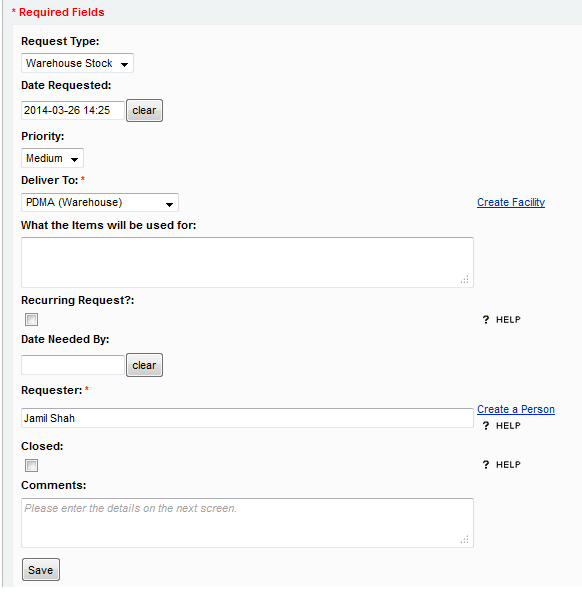Click the help question mark beside Closed checkbox
This screenshot has height=593, width=582.
[x=486, y=465]
